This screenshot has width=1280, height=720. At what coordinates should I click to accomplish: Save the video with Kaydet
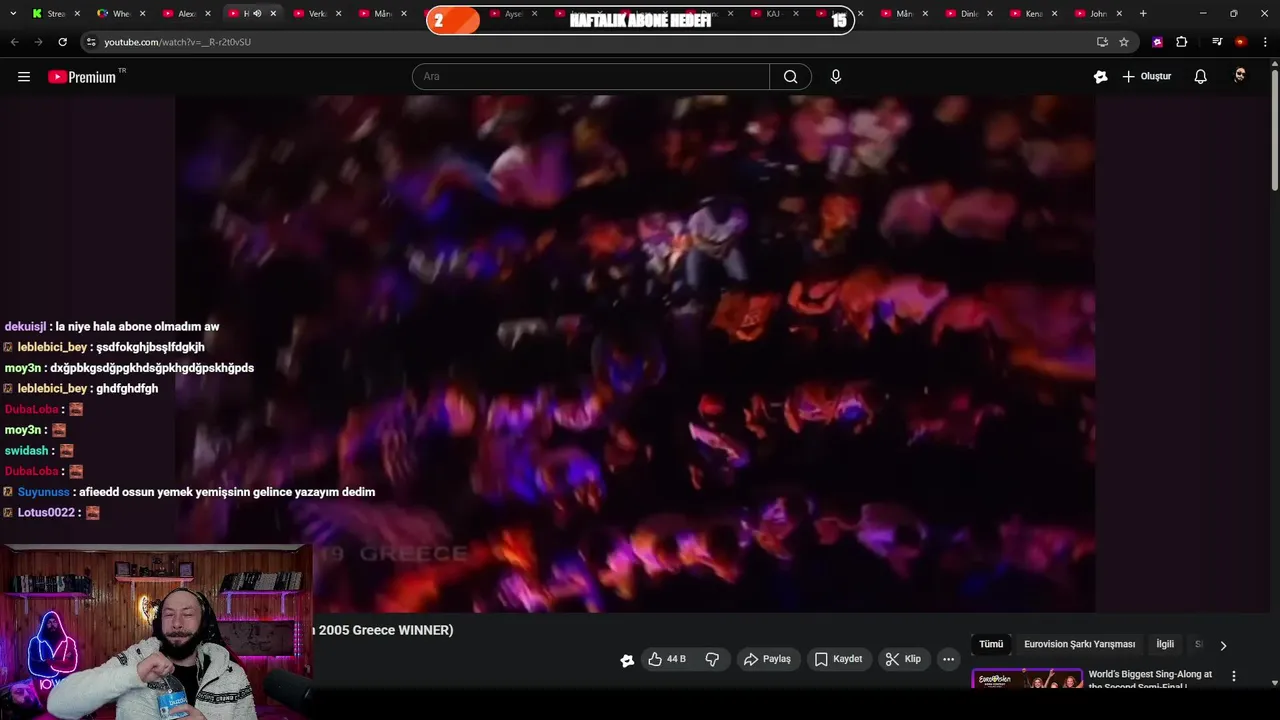point(838,659)
